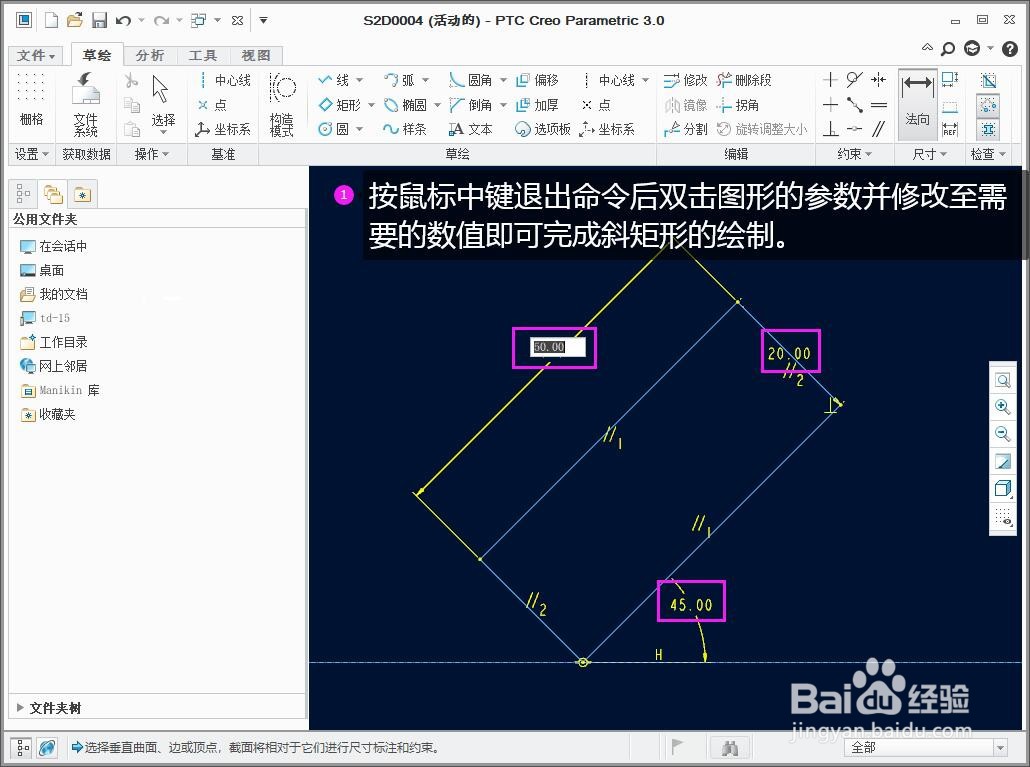Toggle the highlight open ends inspect button
1030x767 pixels.
coord(988,105)
